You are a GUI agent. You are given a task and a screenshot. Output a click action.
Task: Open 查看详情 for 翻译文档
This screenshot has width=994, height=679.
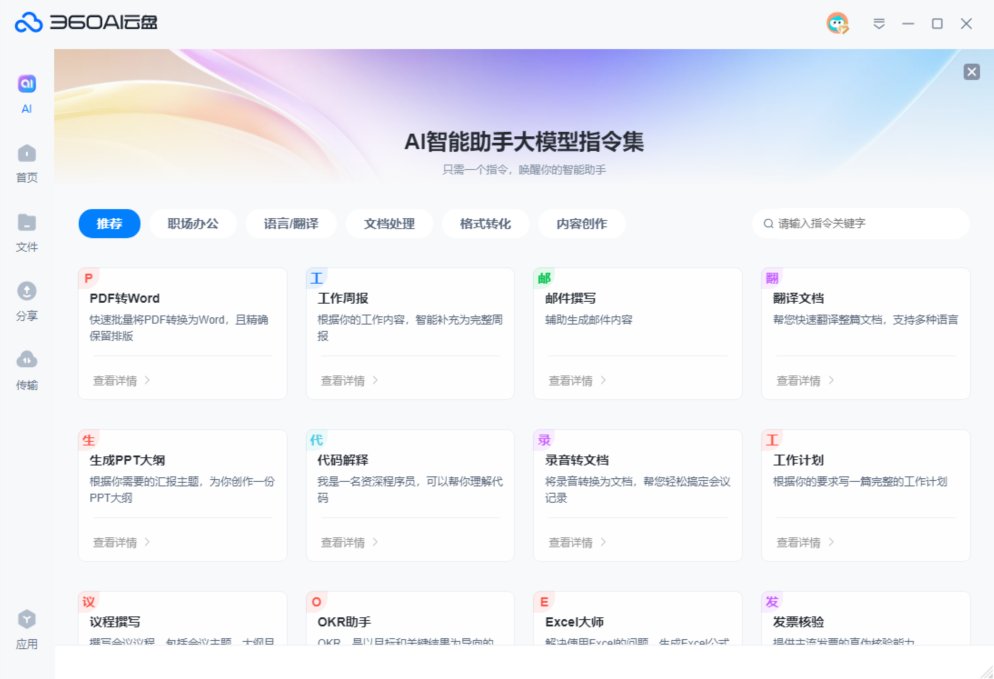tap(805, 380)
